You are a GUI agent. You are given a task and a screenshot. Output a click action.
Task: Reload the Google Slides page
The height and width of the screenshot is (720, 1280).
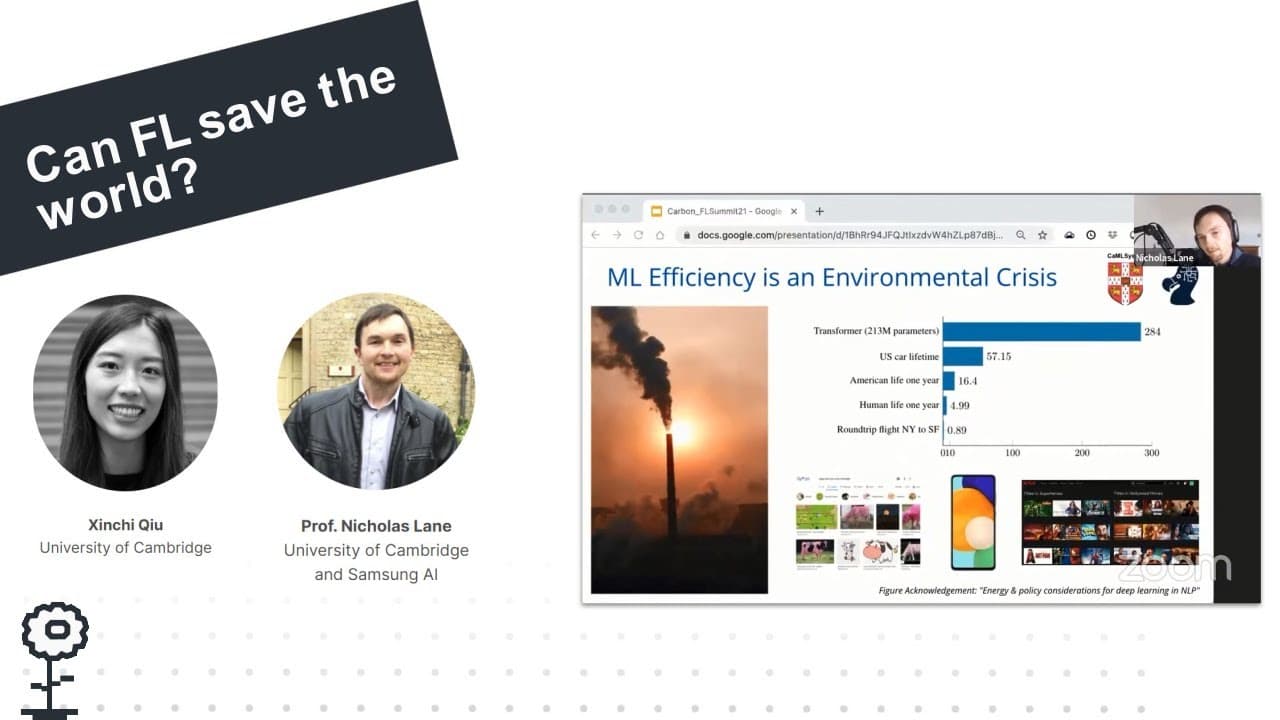click(638, 235)
